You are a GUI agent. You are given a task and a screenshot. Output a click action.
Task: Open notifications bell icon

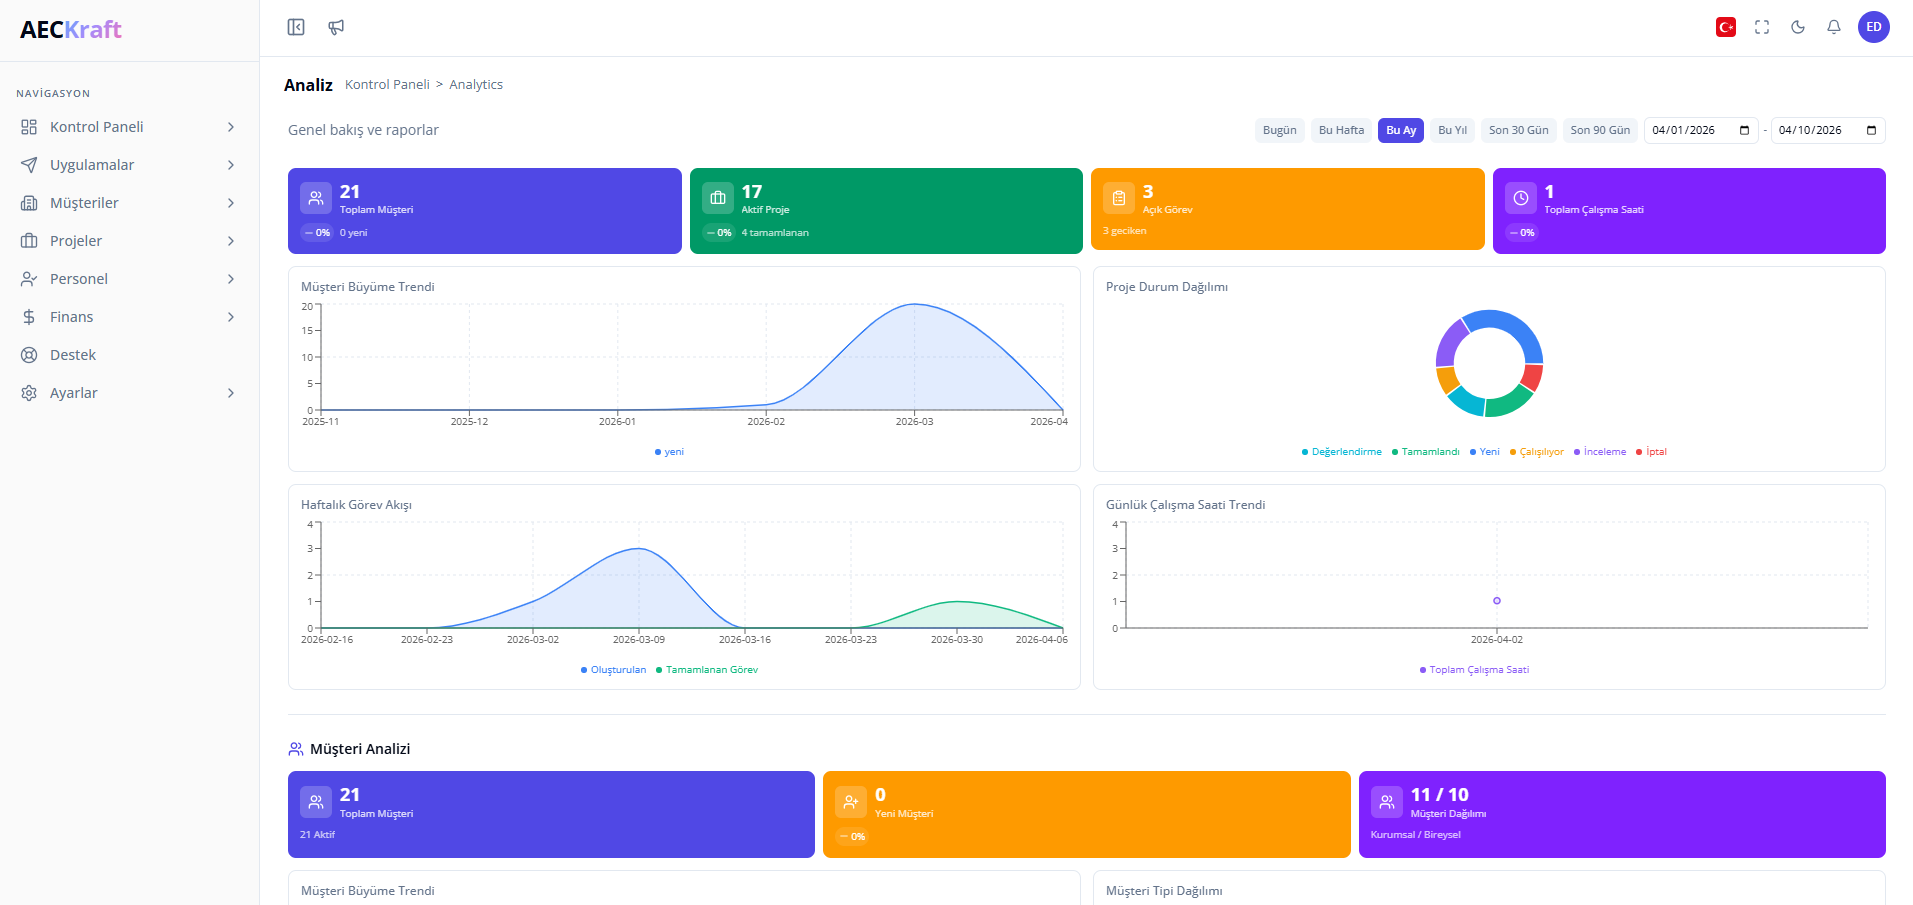pyautogui.click(x=1833, y=27)
